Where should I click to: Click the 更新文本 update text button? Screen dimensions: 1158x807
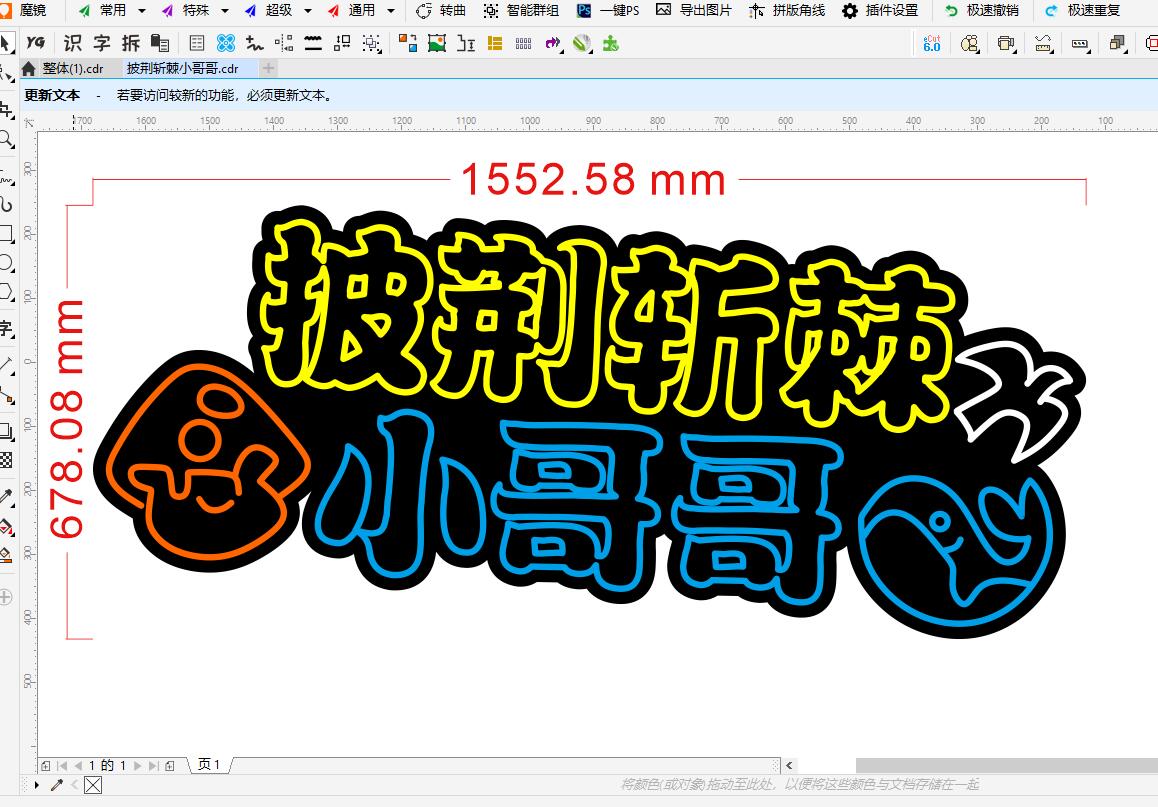pos(52,95)
